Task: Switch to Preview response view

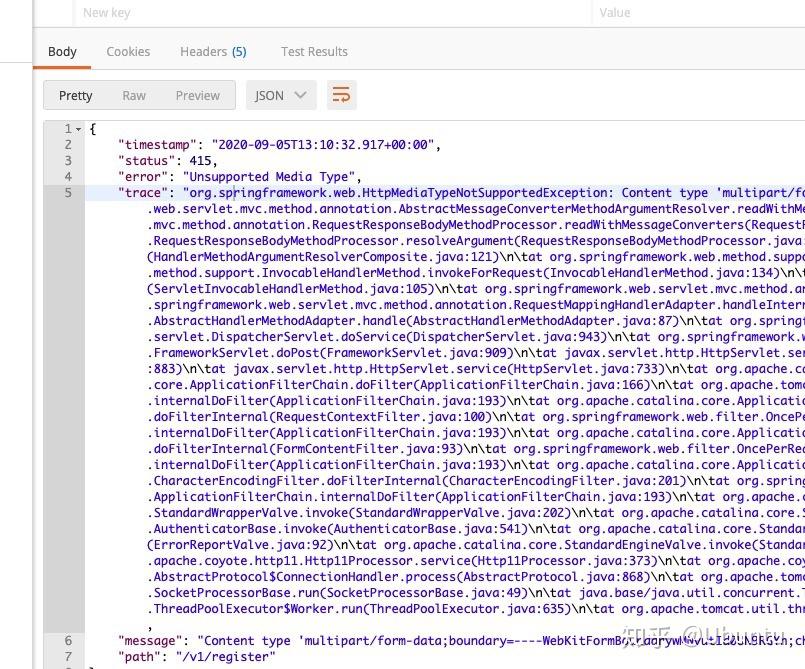Action: point(197,94)
